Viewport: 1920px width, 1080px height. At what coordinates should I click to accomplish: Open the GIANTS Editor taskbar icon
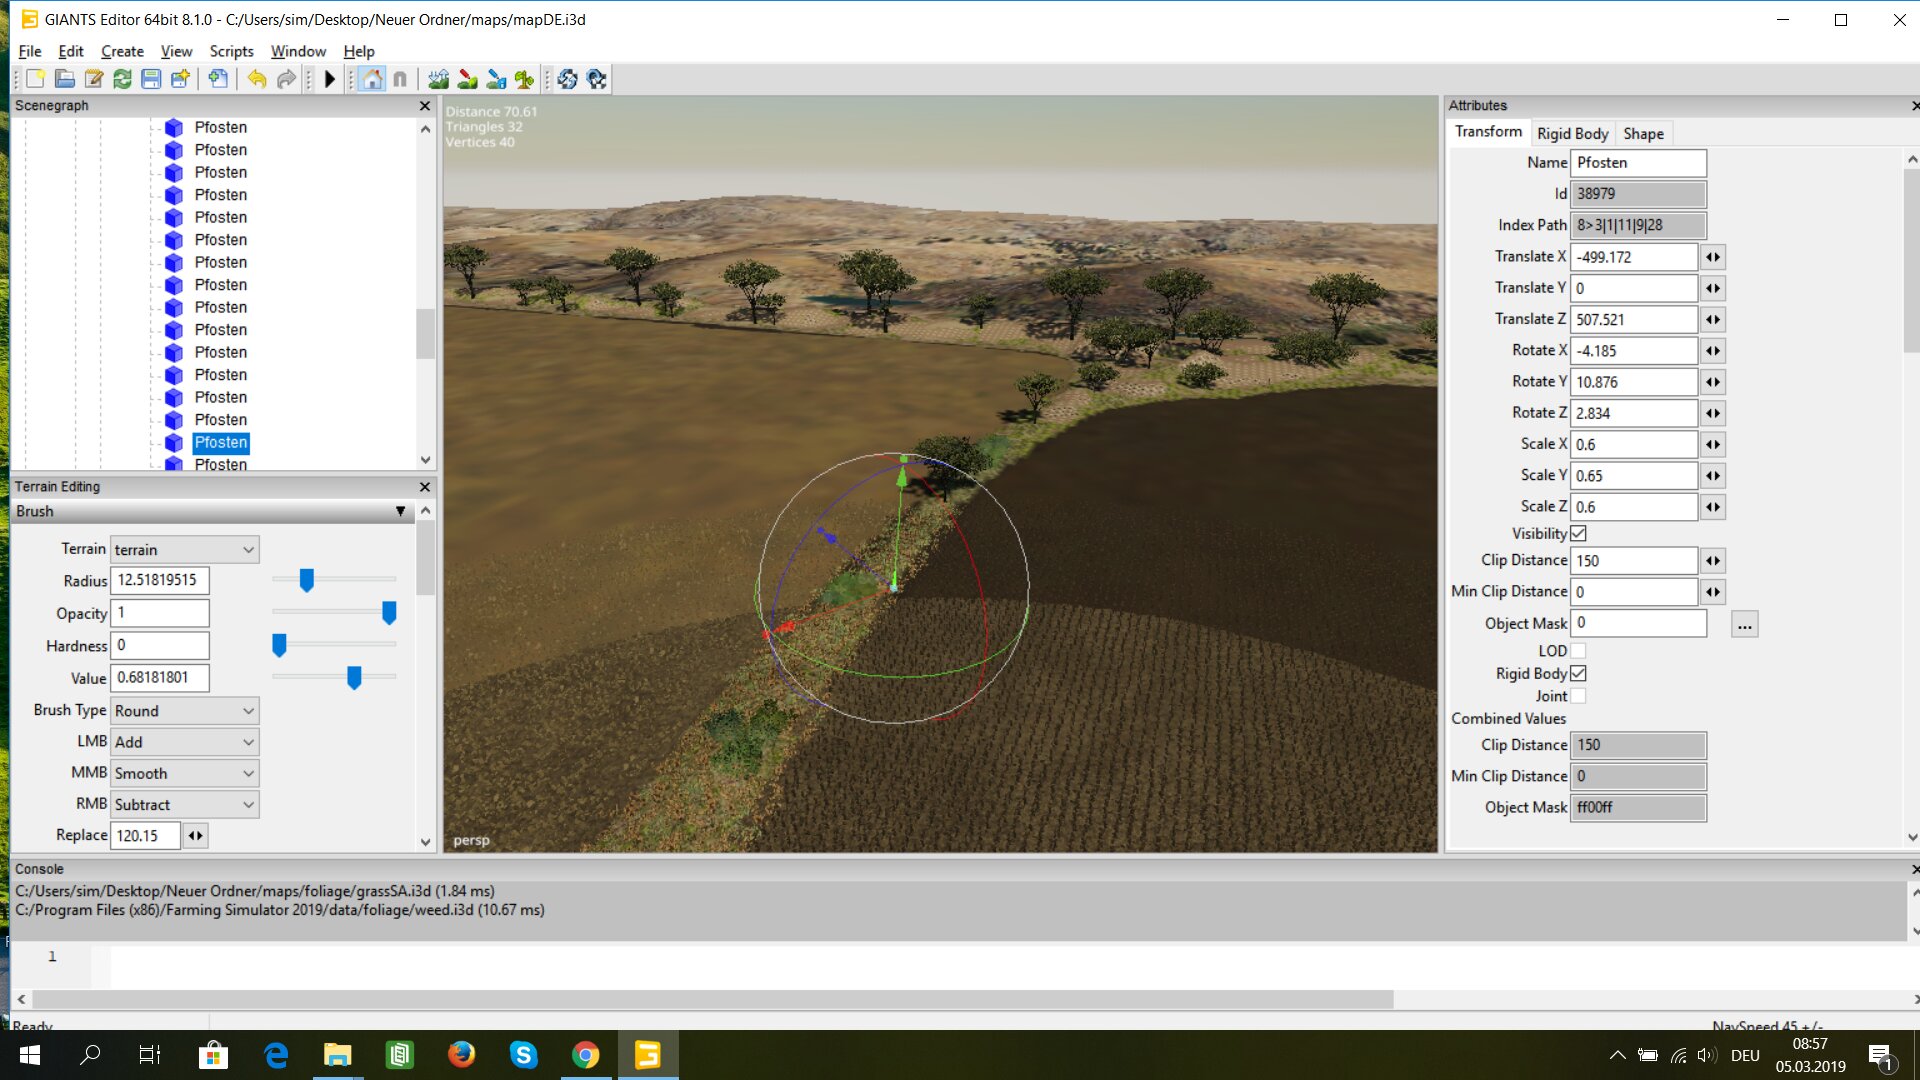(648, 1055)
